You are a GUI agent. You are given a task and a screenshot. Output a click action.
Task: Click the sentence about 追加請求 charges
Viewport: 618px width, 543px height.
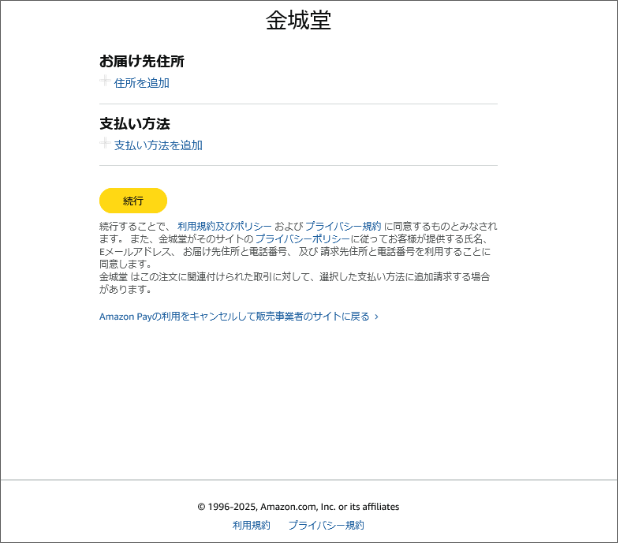tap(298, 282)
